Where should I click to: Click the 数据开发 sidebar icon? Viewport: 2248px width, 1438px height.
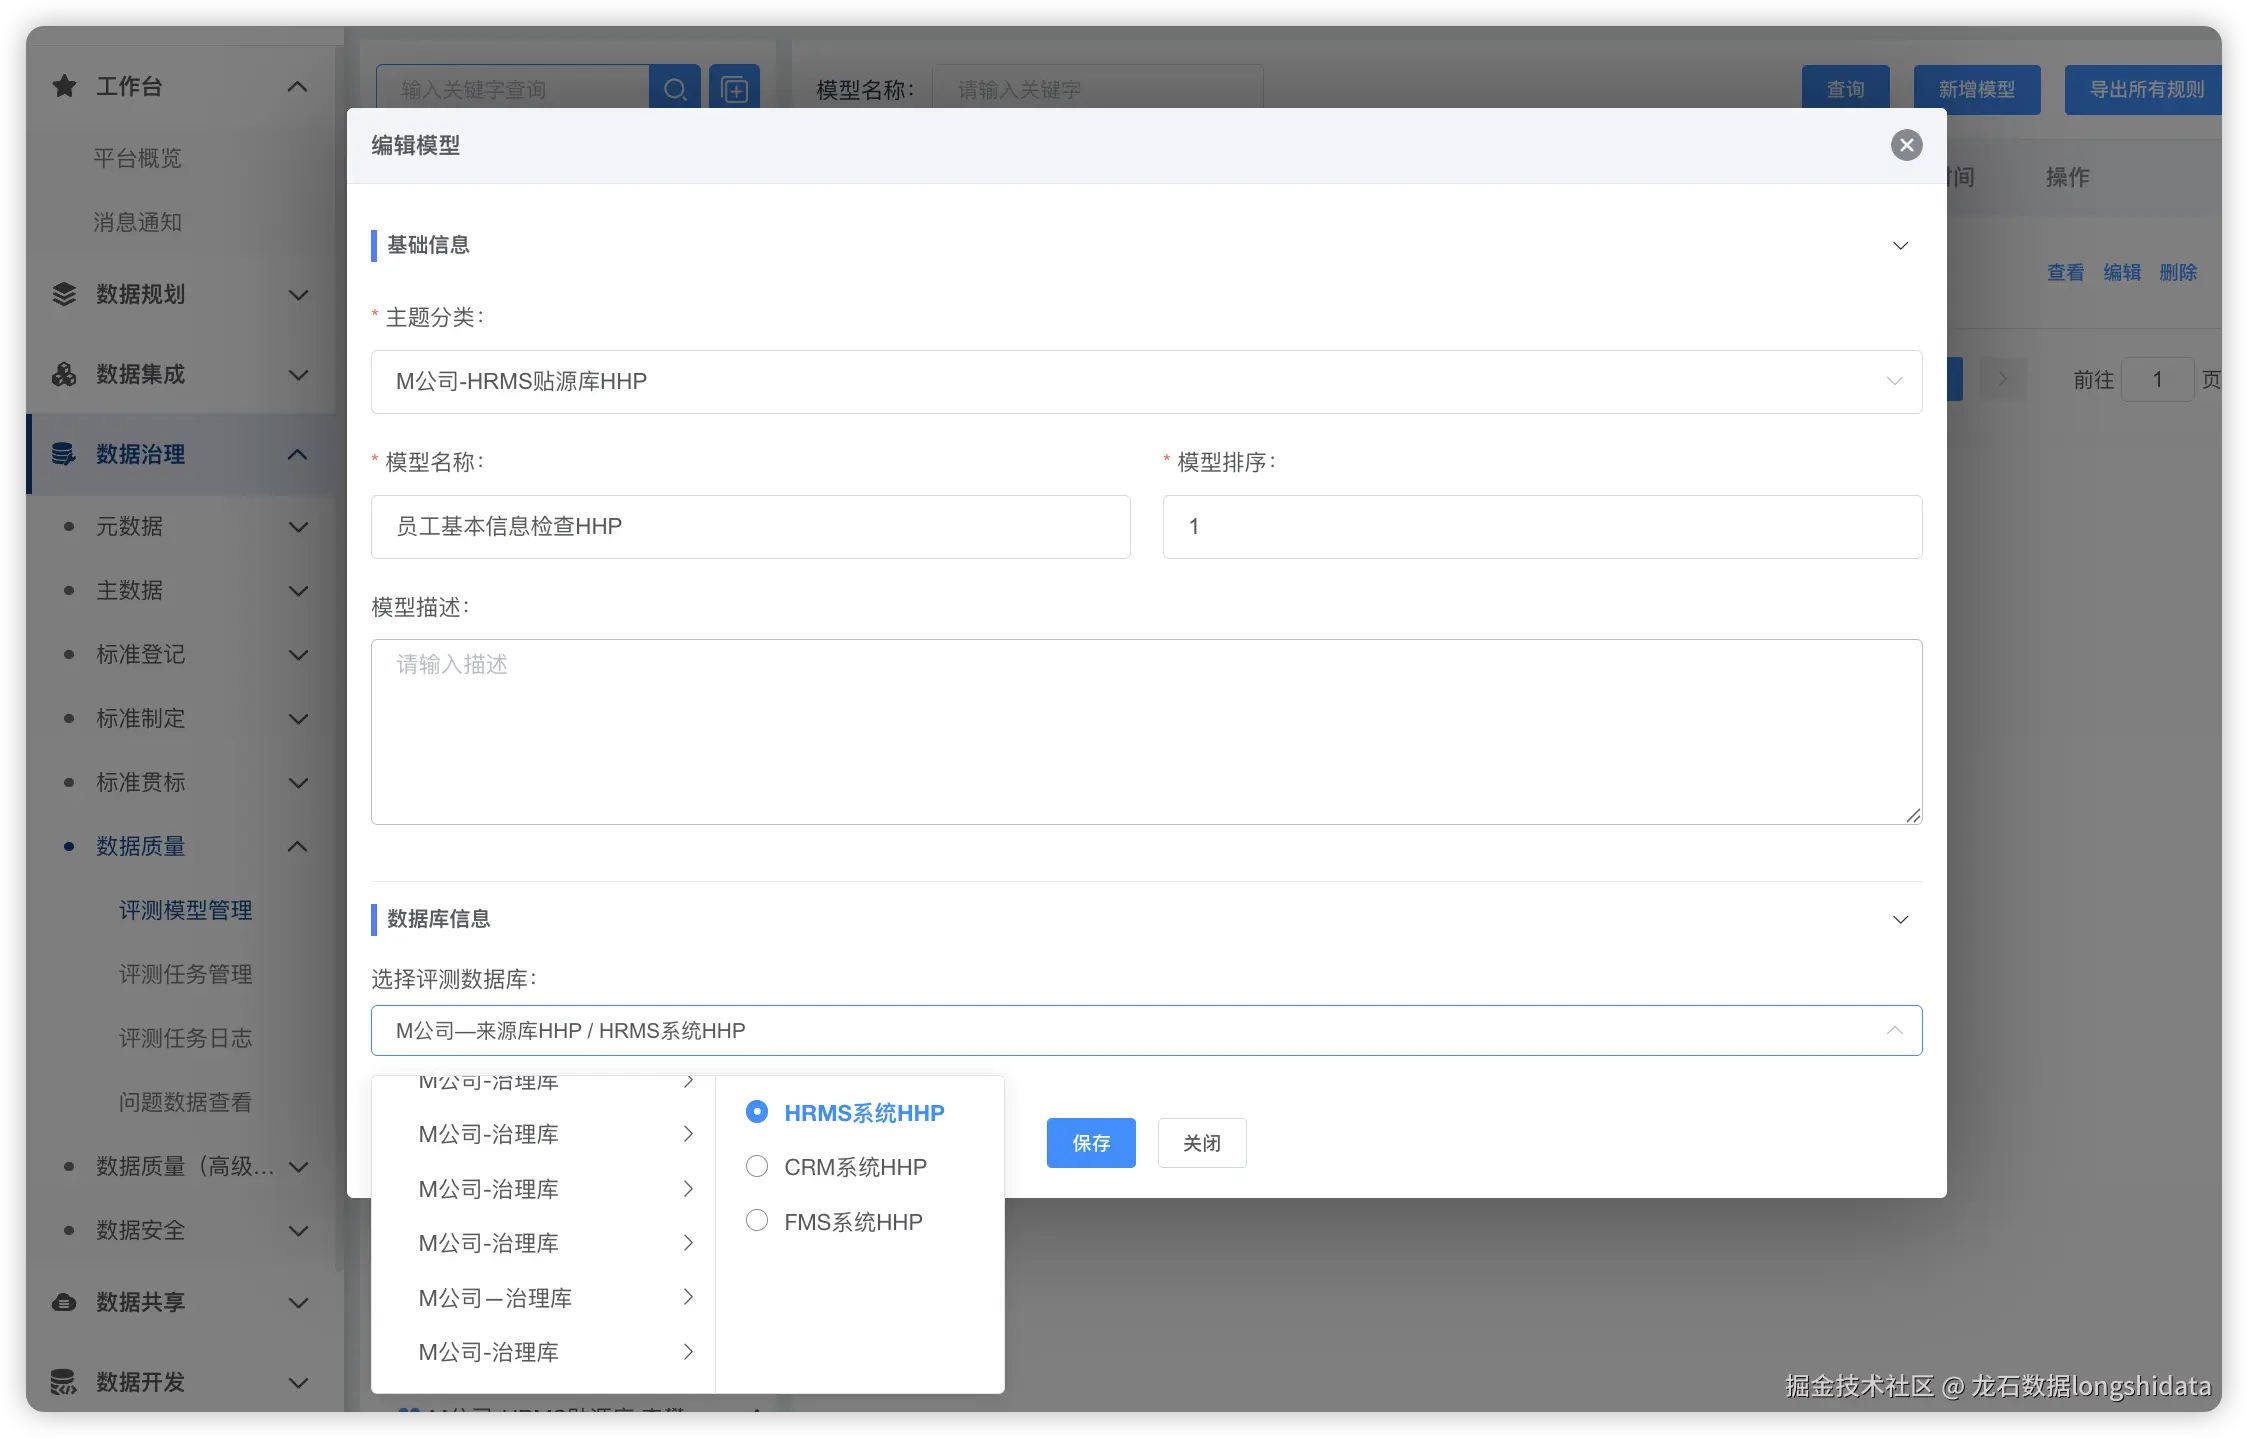point(64,1382)
